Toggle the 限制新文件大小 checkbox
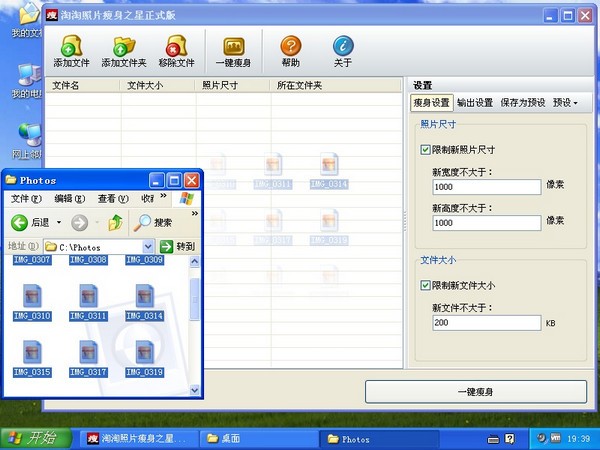Screen dimensions: 600x450 click(426, 285)
